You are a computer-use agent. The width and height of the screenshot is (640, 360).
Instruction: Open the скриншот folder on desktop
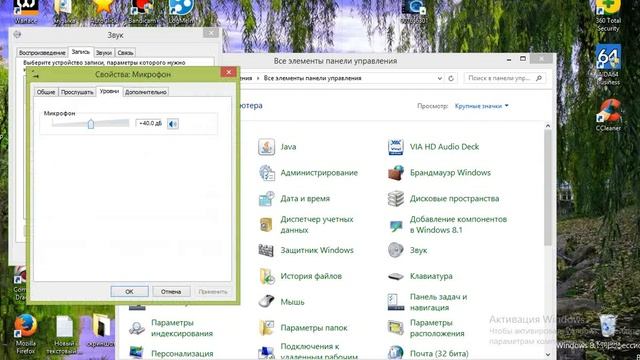pyautogui.click(x=101, y=331)
